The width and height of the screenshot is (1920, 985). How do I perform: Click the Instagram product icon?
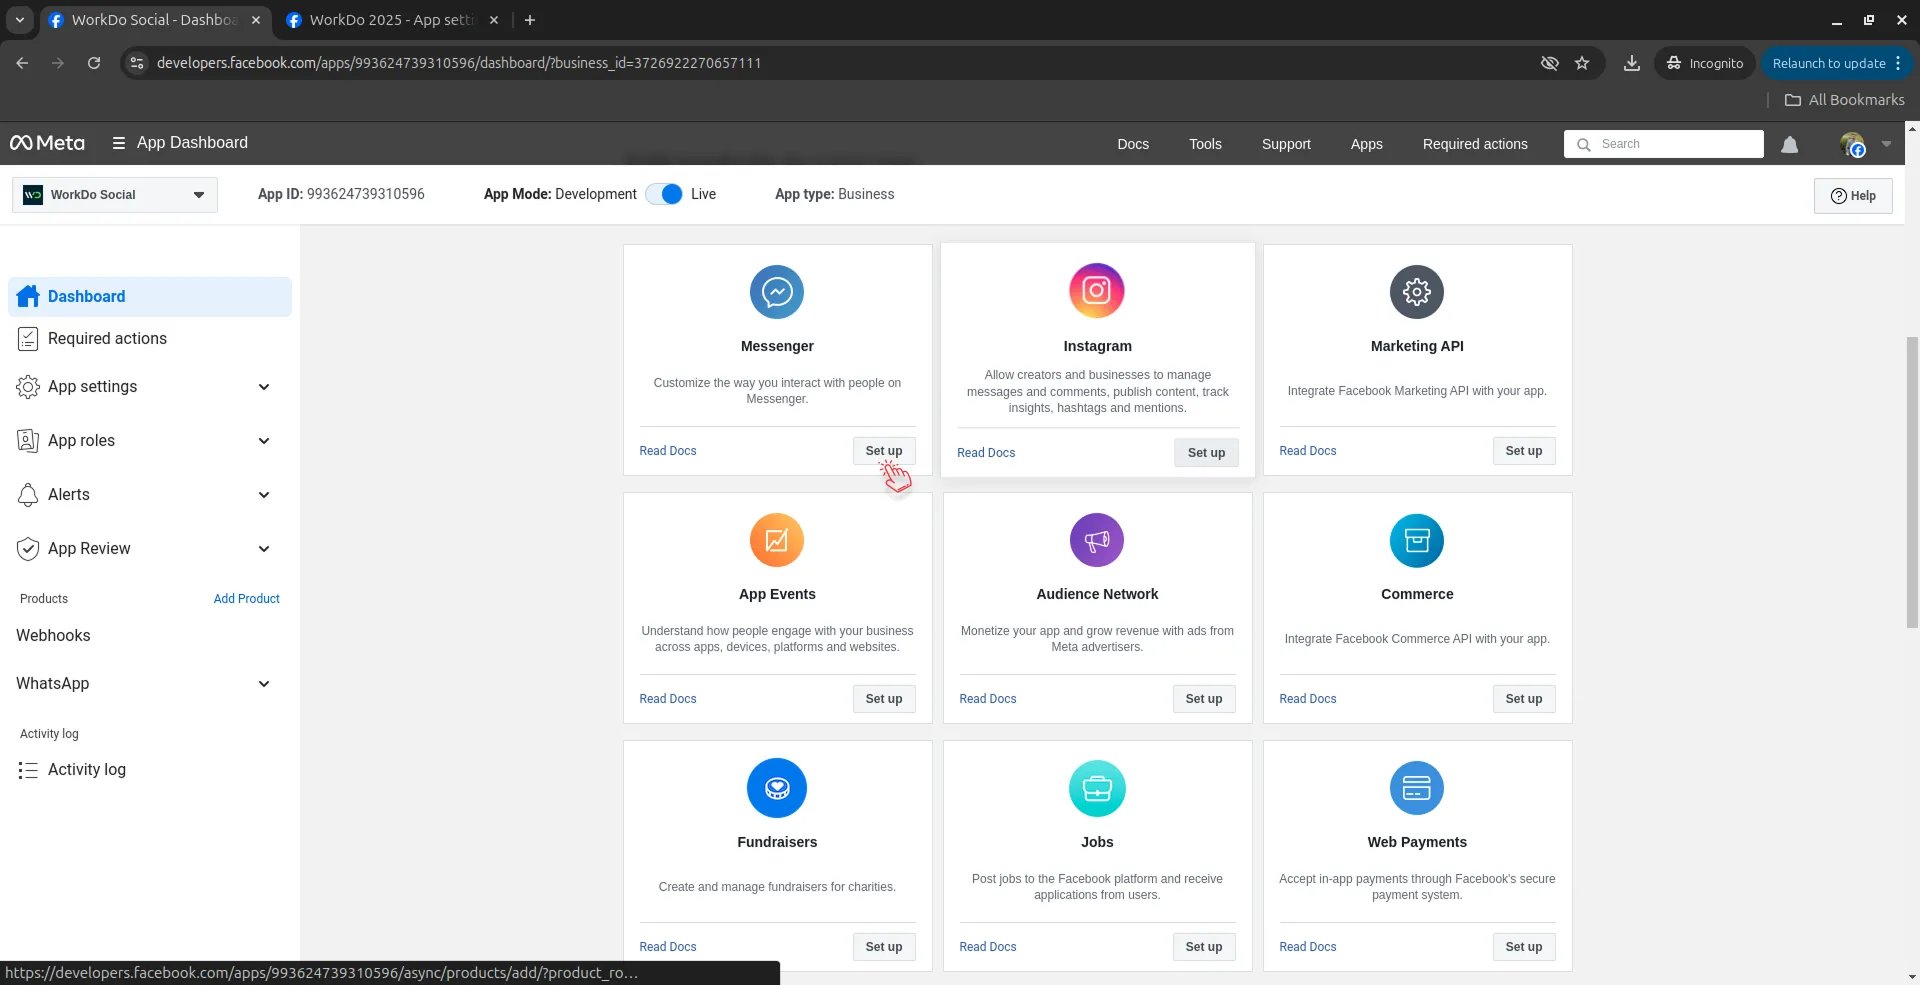[x=1097, y=291]
